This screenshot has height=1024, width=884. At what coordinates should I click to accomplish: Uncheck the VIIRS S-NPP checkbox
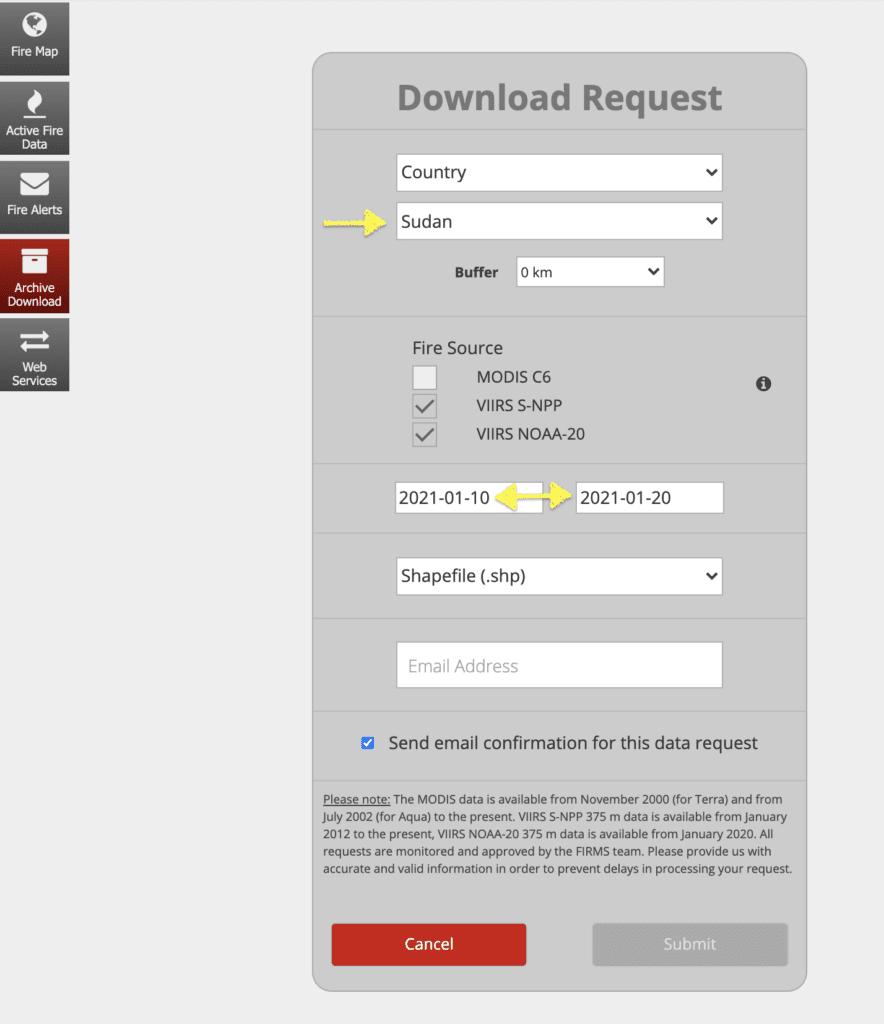(424, 406)
